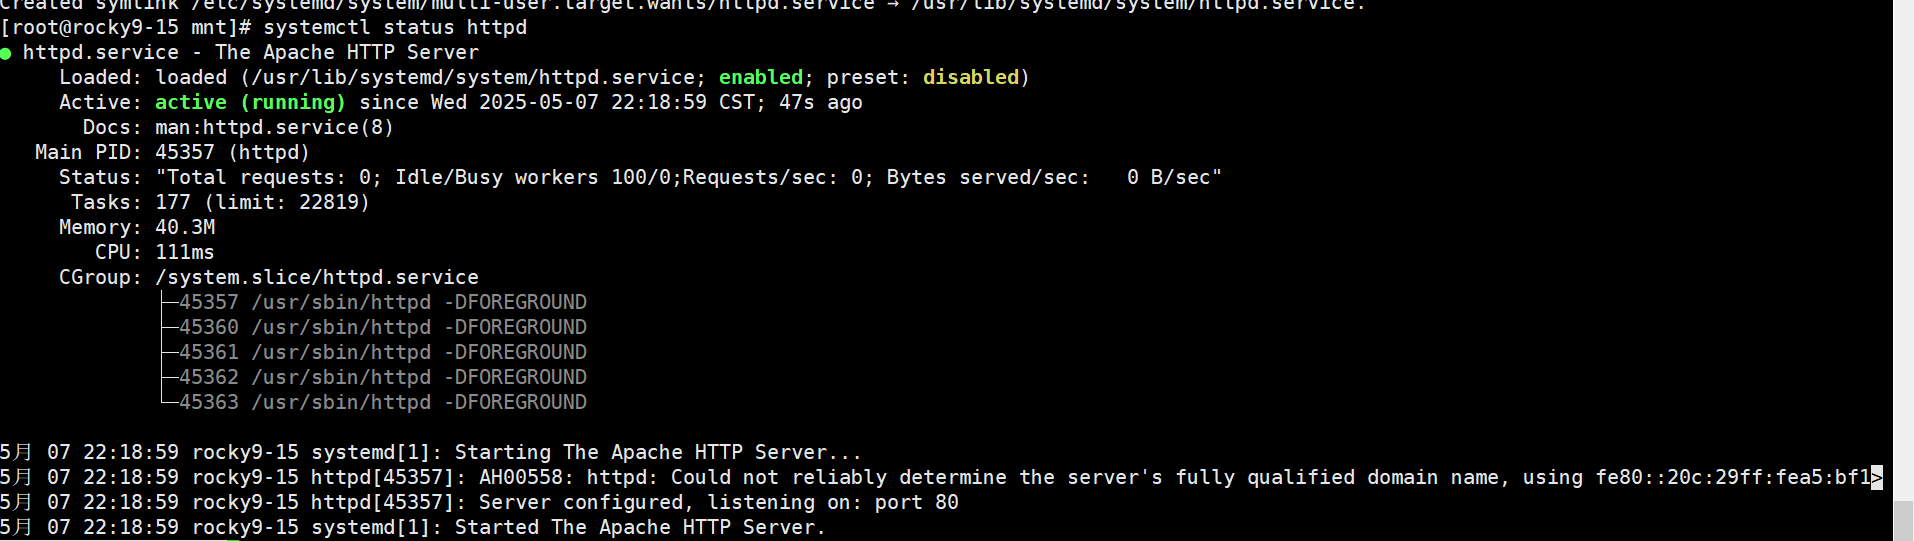
Task: Click the green 'enabled' status text
Action: click(x=760, y=77)
